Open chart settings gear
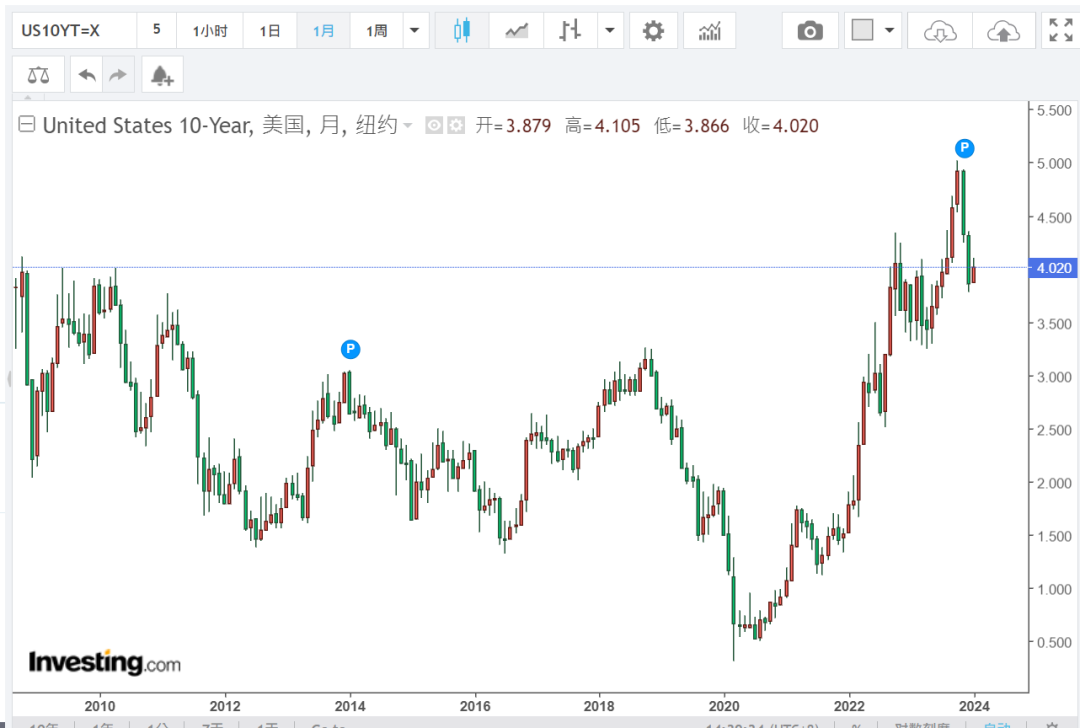The height and width of the screenshot is (728, 1080). pos(653,31)
